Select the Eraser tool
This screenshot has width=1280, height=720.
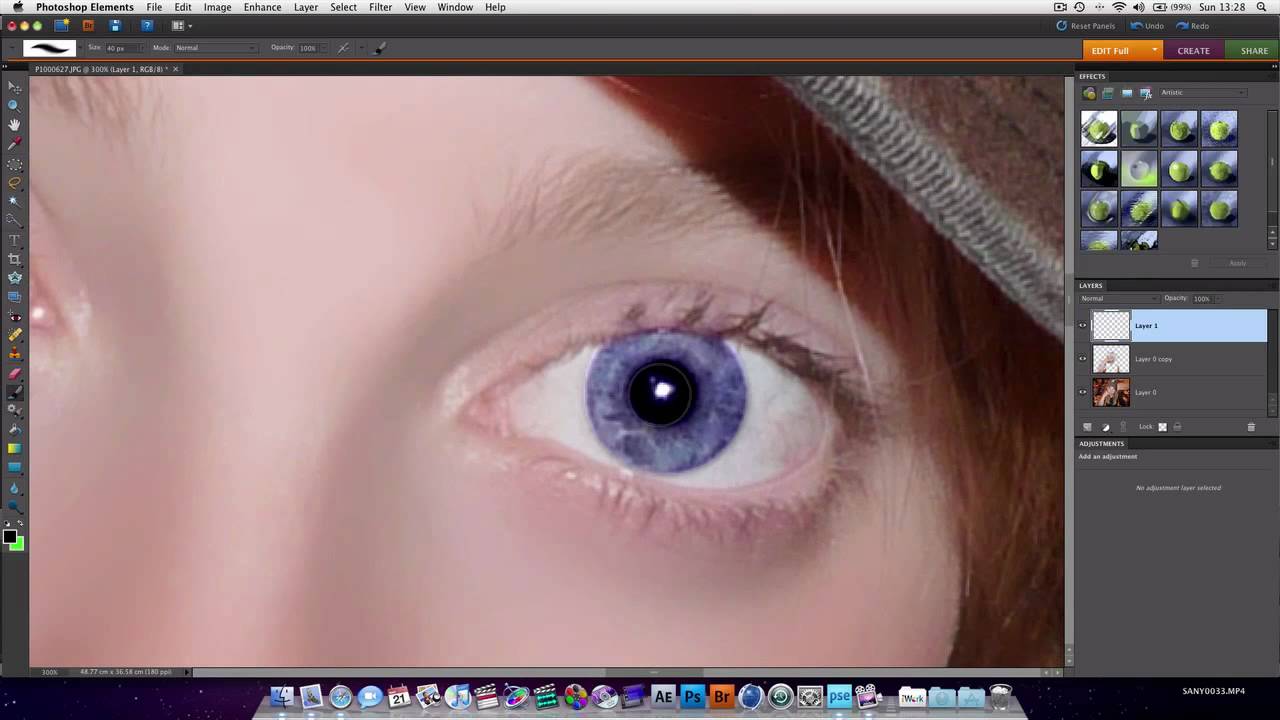pyautogui.click(x=14, y=373)
